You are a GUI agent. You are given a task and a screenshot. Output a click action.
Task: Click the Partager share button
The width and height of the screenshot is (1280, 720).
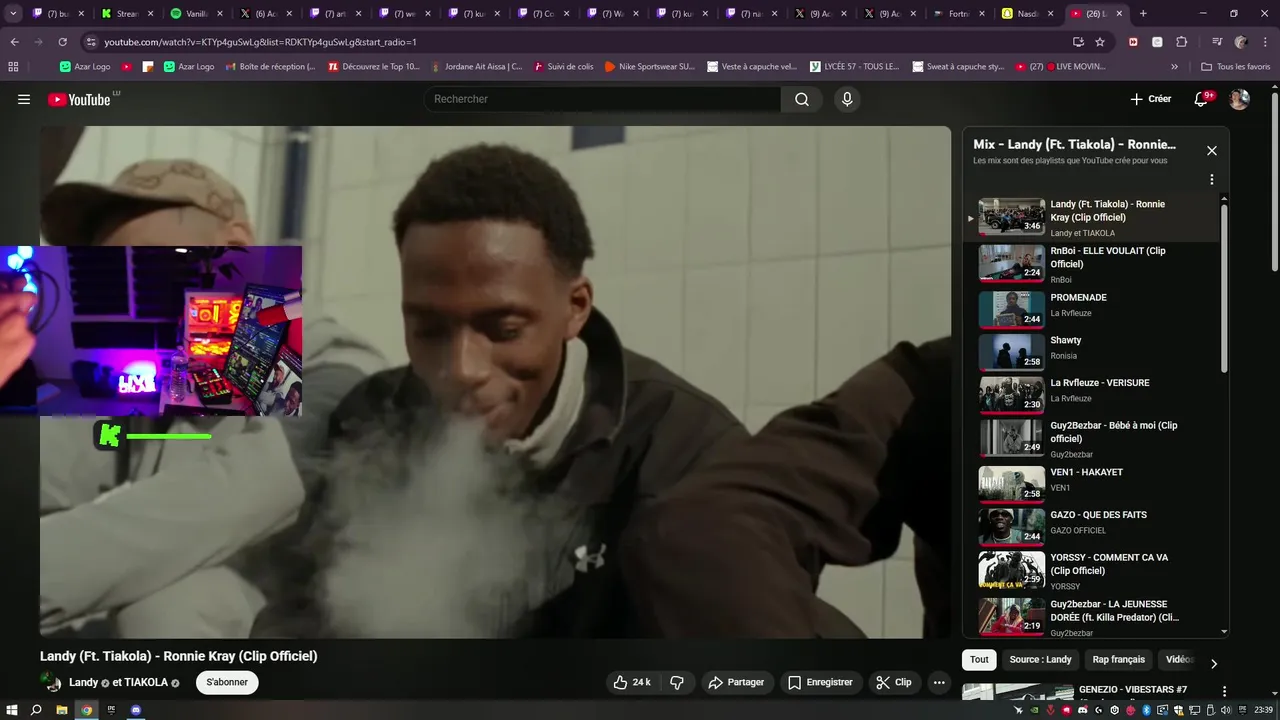click(x=736, y=682)
